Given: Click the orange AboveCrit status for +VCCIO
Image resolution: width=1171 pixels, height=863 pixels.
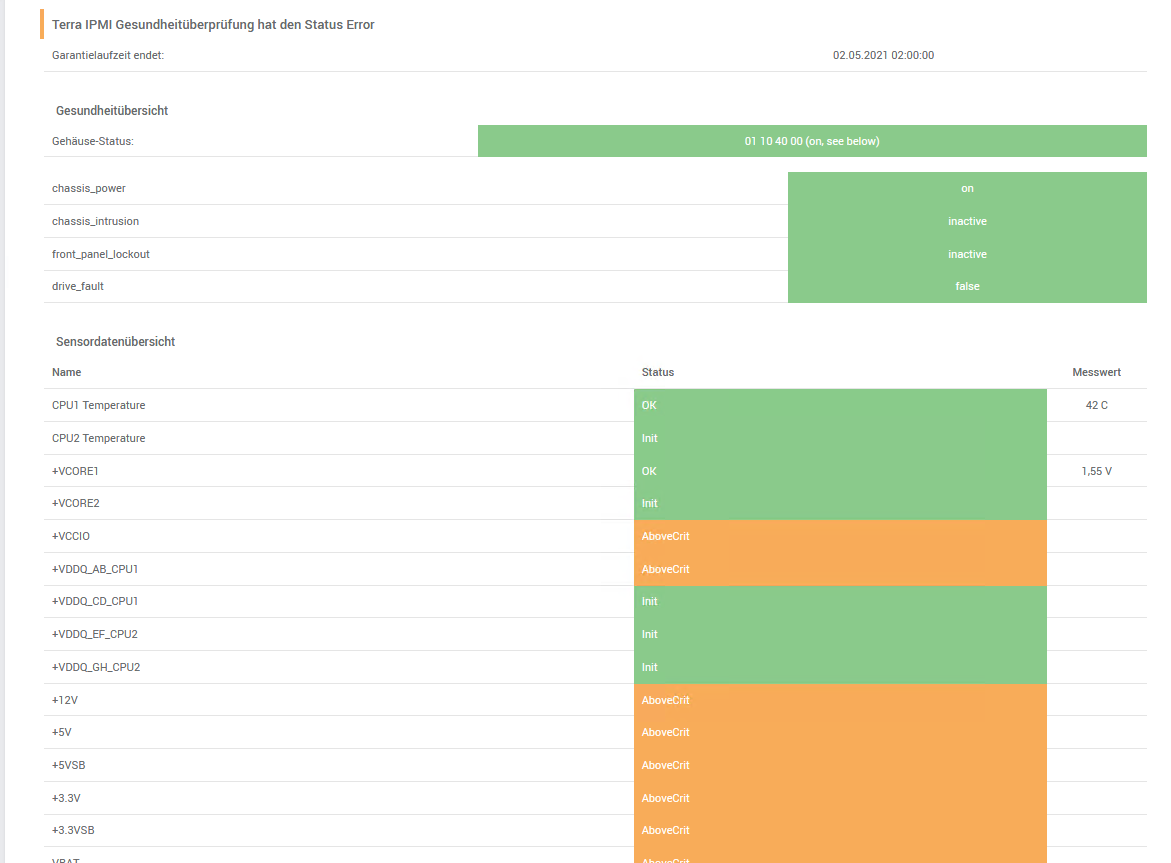Looking at the screenshot, I should [839, 536].
